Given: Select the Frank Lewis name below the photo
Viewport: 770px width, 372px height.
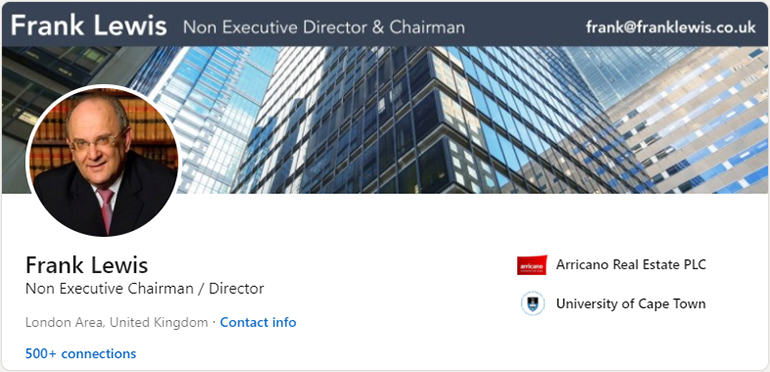Looking at the screenshot, I should coord(86,266).
